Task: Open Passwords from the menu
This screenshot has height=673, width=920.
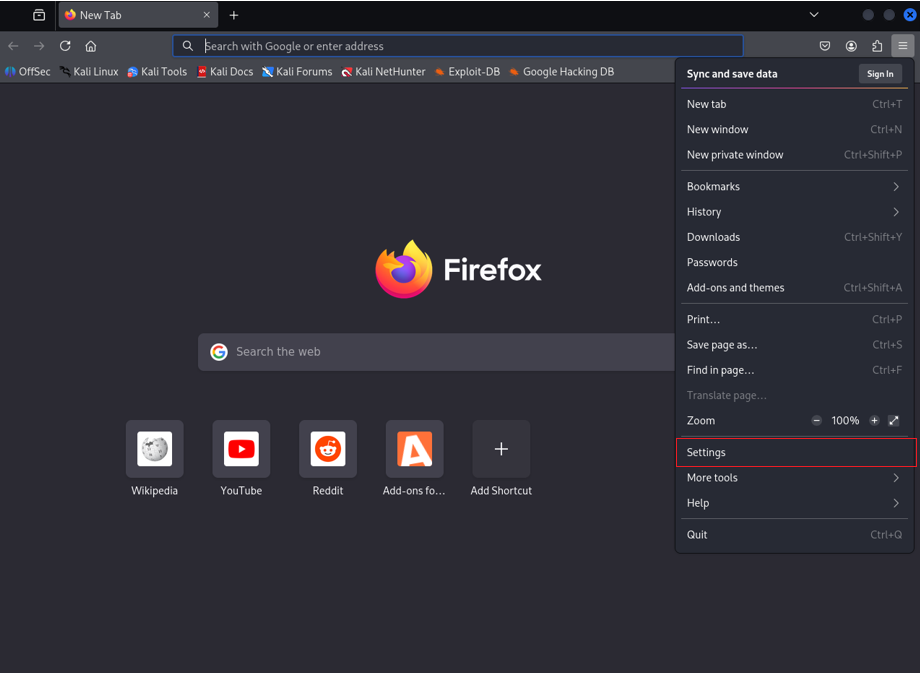Action: [794, 262]
